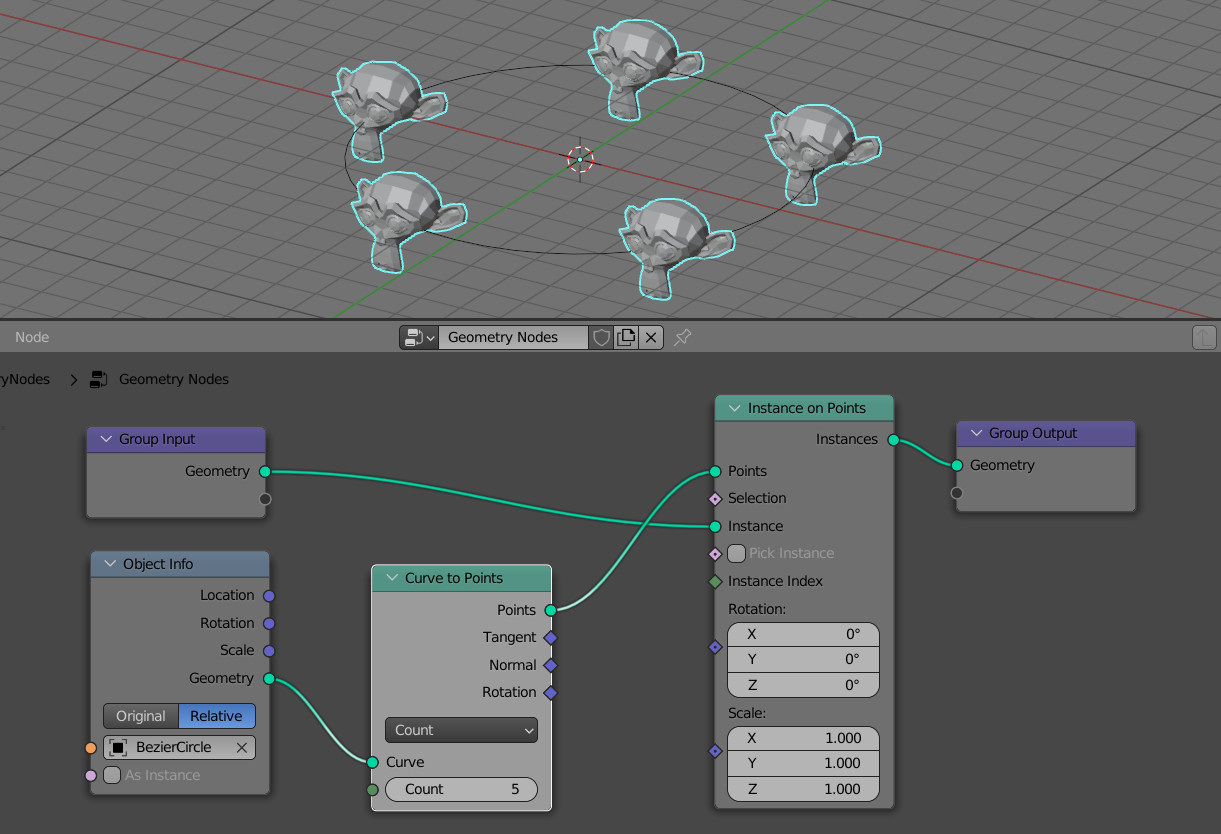Click the Rotation Z field

803,685
